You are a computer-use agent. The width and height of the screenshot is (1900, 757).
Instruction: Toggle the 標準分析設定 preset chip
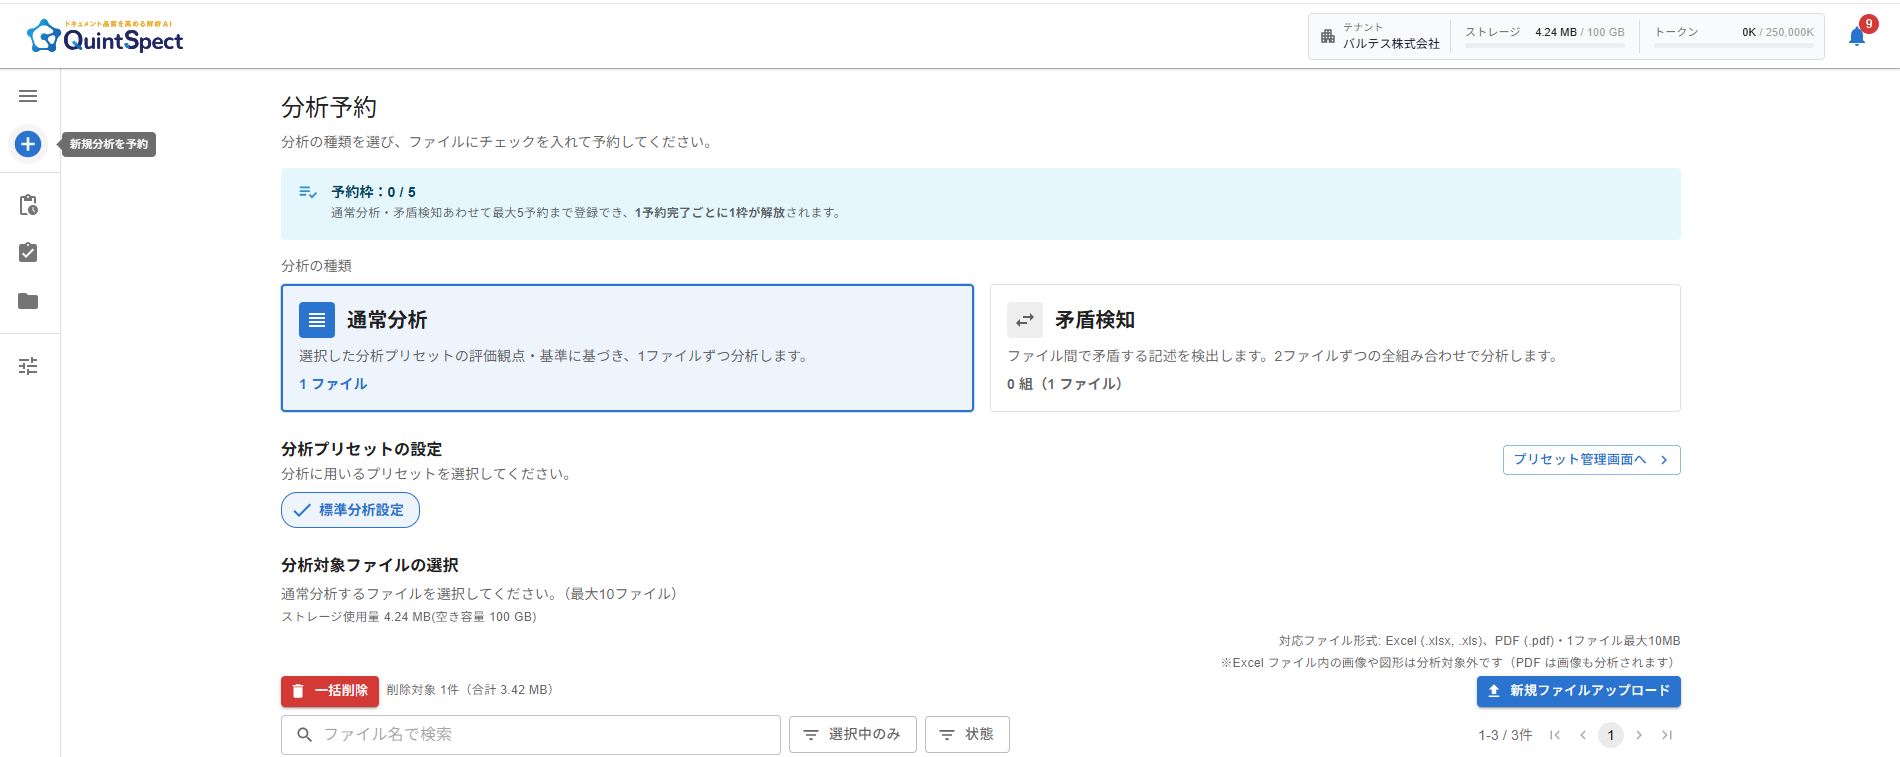click(350, 510)
